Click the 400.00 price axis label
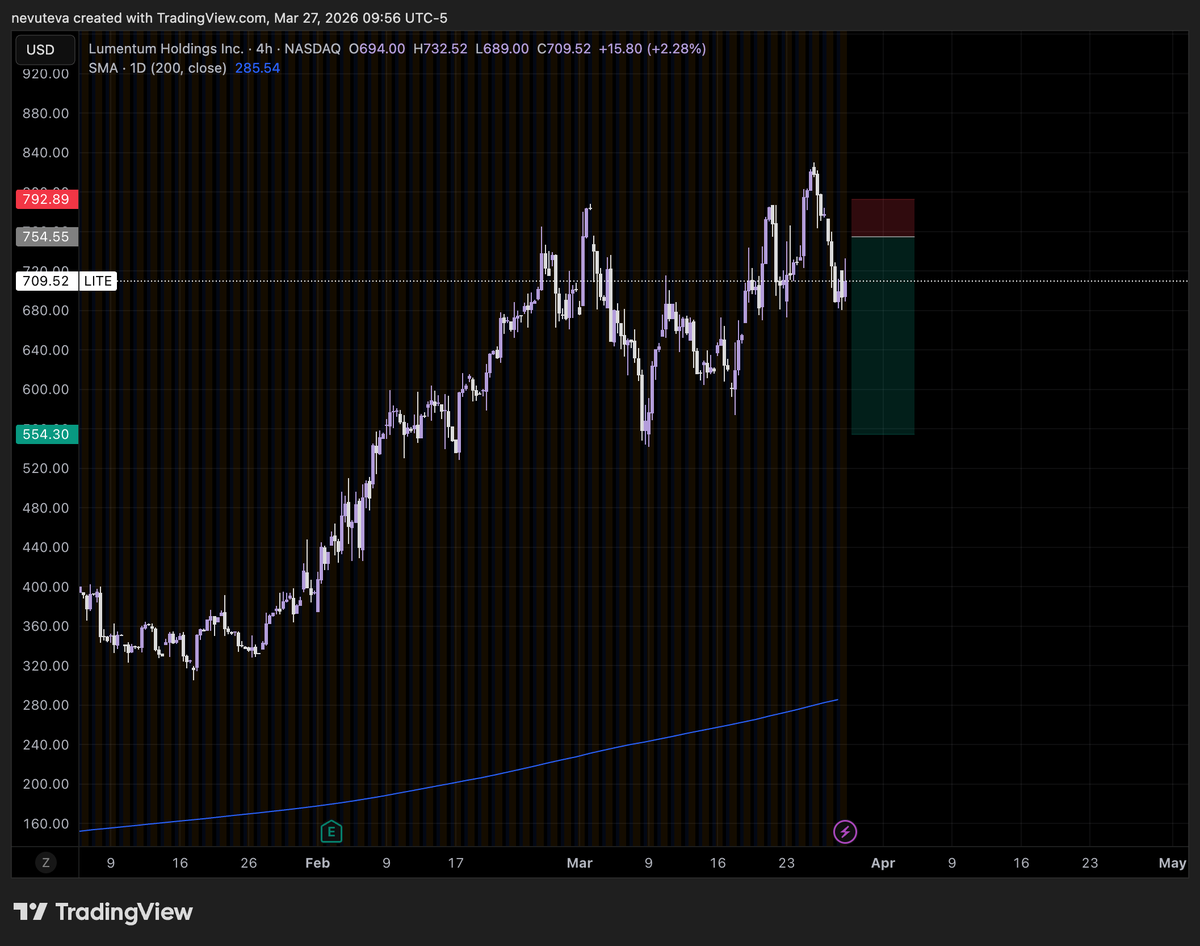 click(x=46, y=587)
